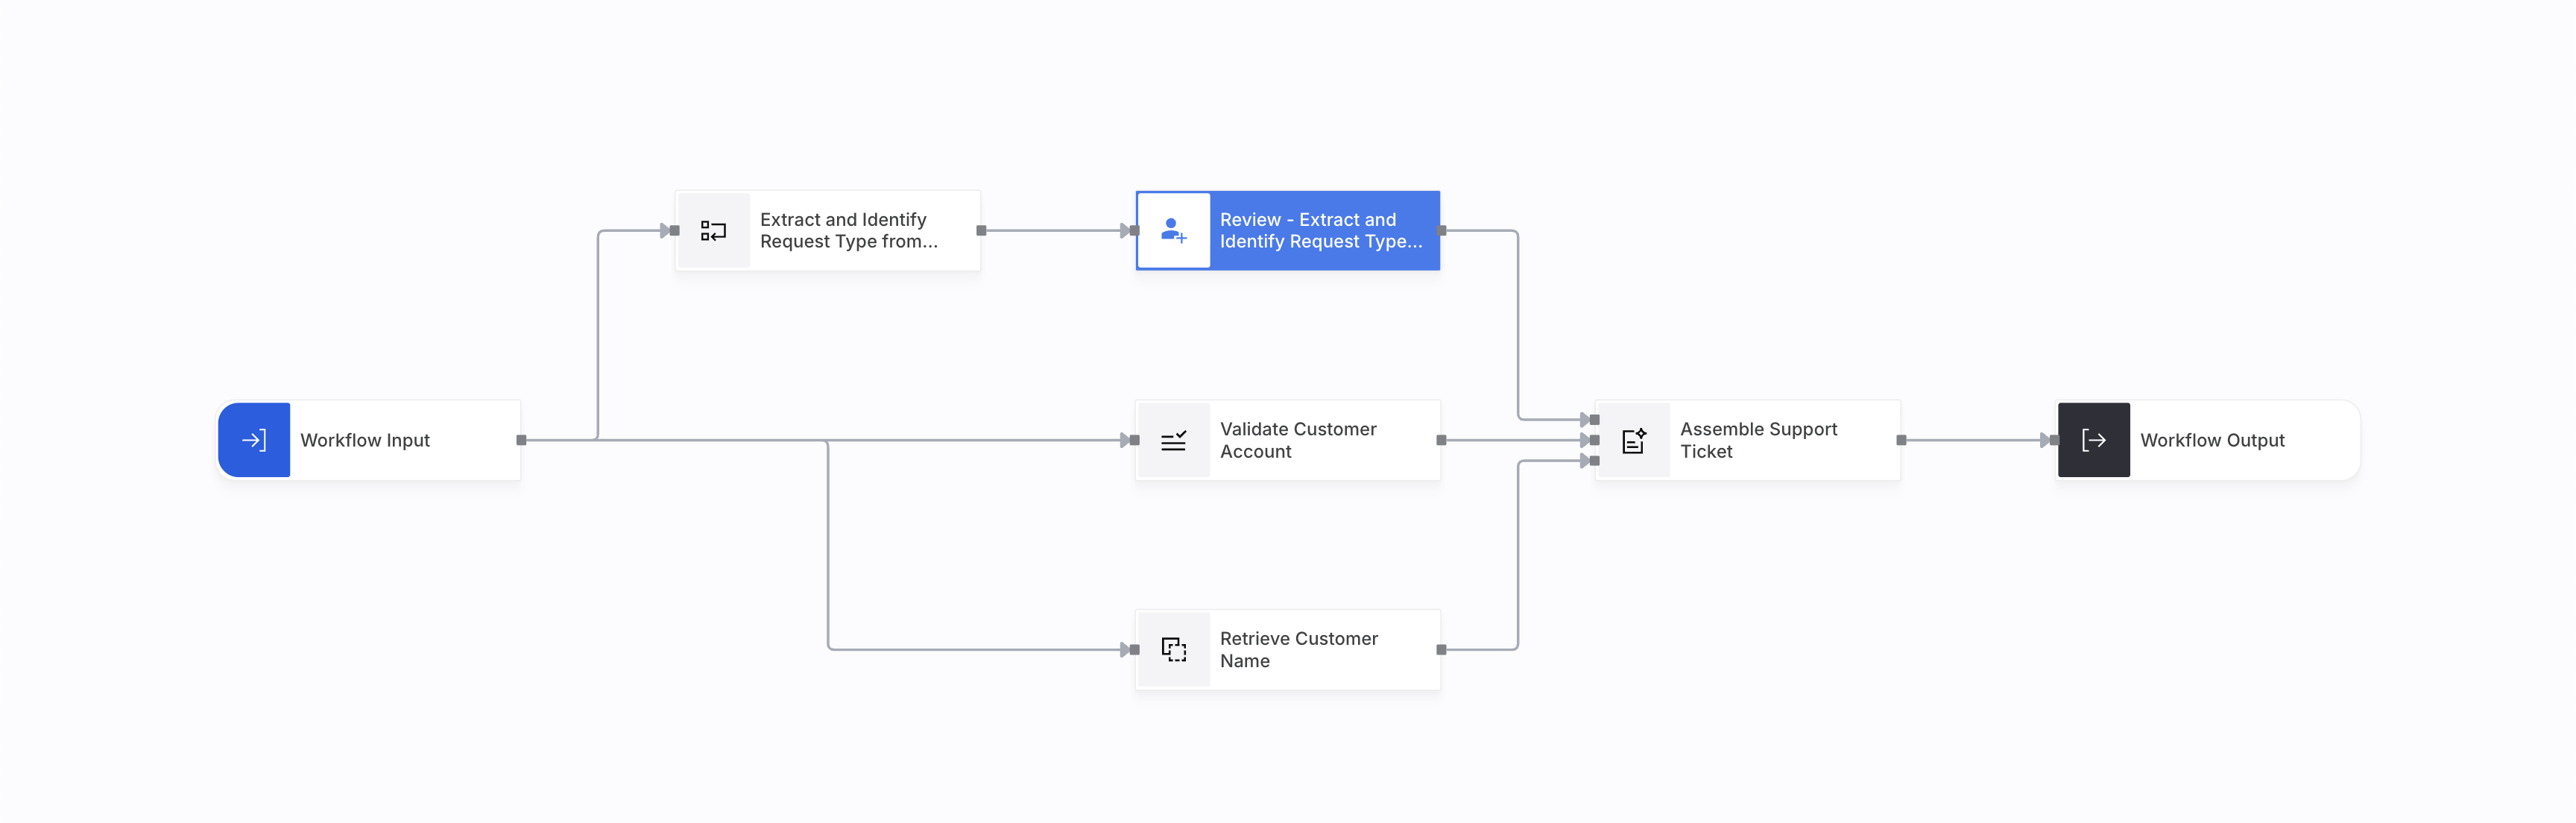Screen dimensions: 2576x823
Task: Click the Review node person-plus icon
Action: pos(1173,231)
